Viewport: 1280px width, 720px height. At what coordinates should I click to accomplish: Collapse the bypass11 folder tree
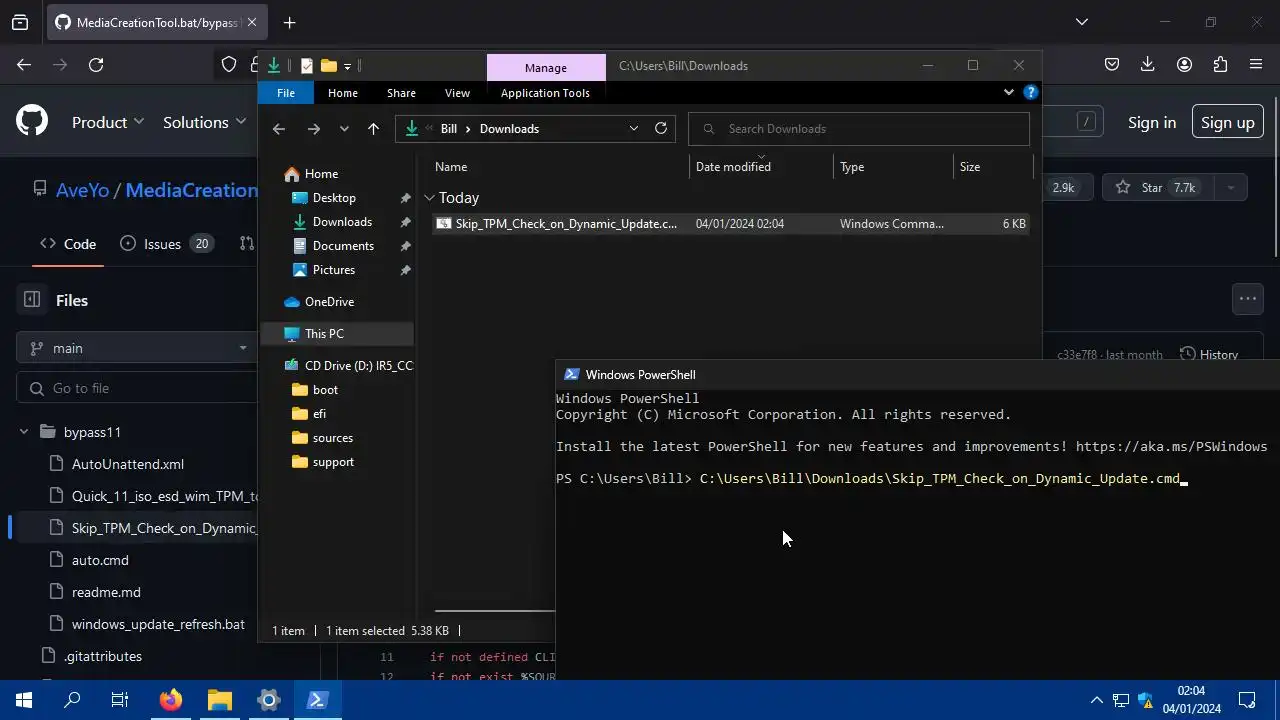point(23,432)
